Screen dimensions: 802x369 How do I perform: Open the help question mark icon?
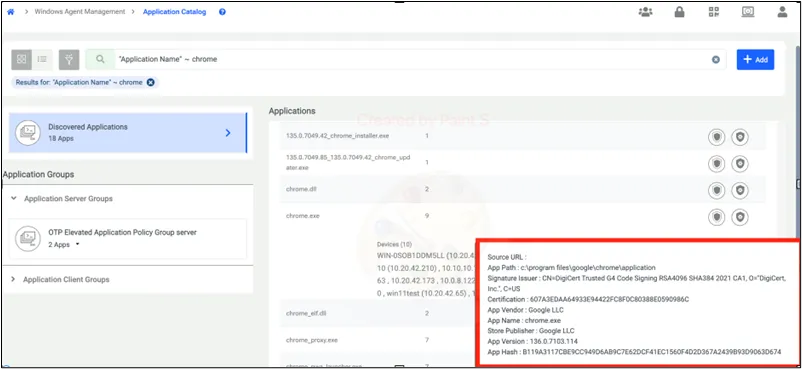click(222, 12)
